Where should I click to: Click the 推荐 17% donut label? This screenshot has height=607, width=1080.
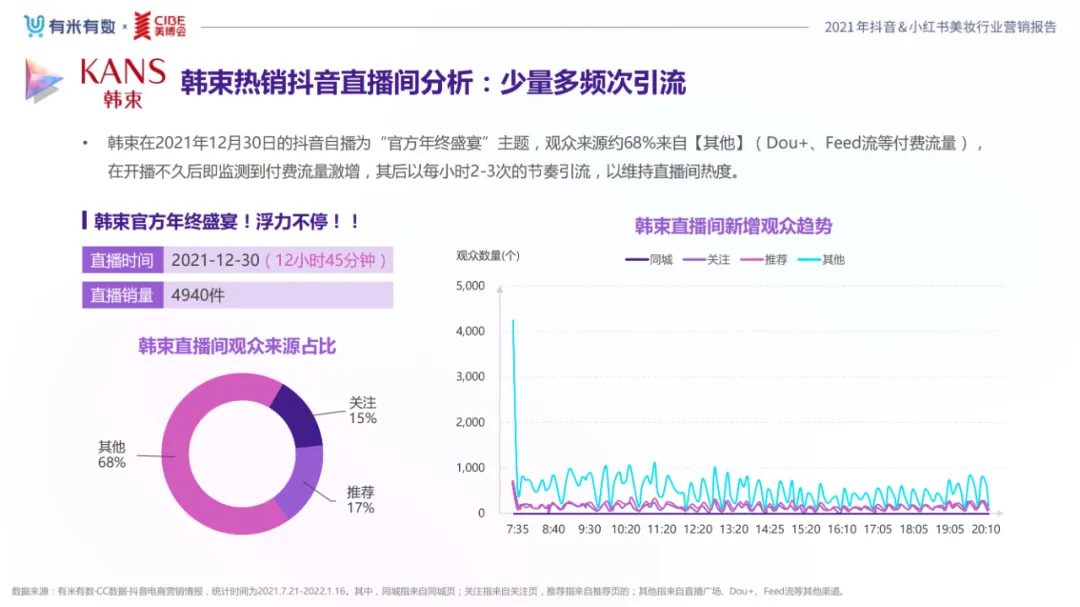pyautogui.click(x=361, y=500)
